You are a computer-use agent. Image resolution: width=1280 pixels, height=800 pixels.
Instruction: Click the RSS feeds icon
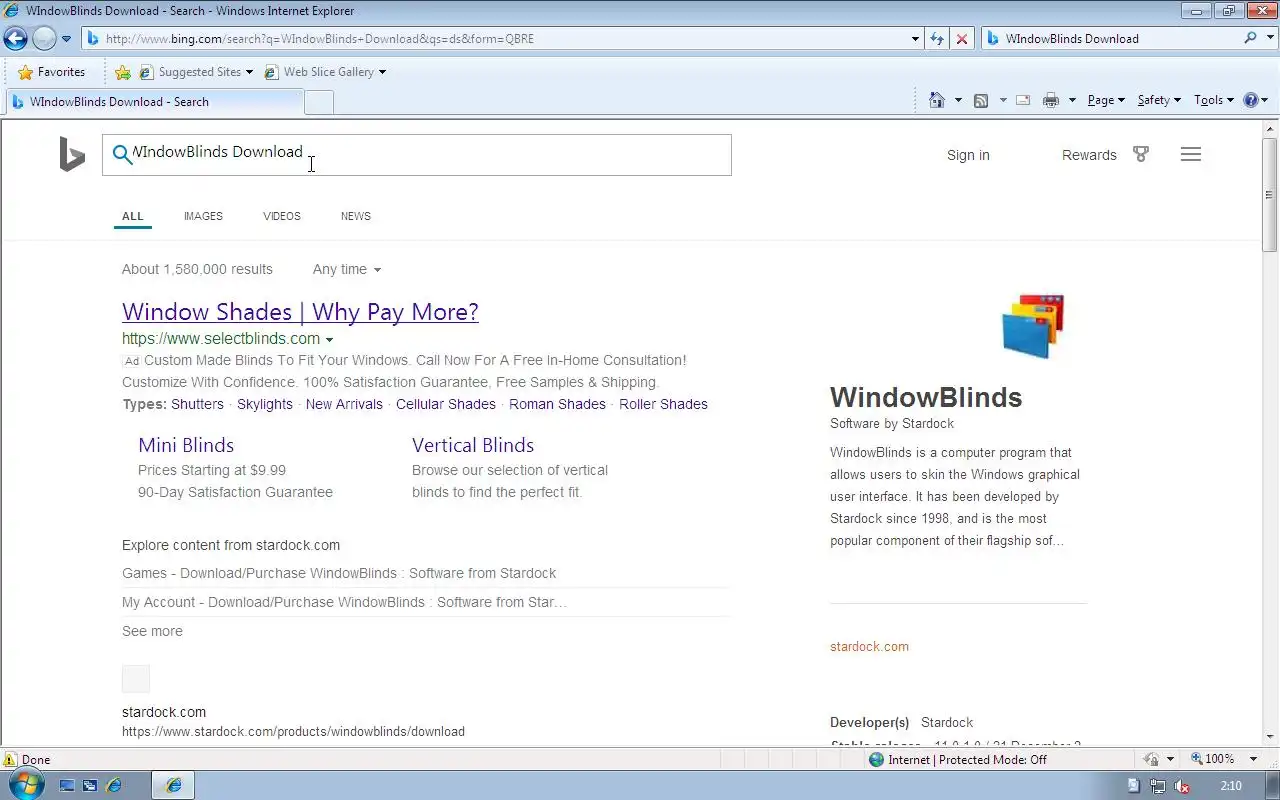pos(981,100)
